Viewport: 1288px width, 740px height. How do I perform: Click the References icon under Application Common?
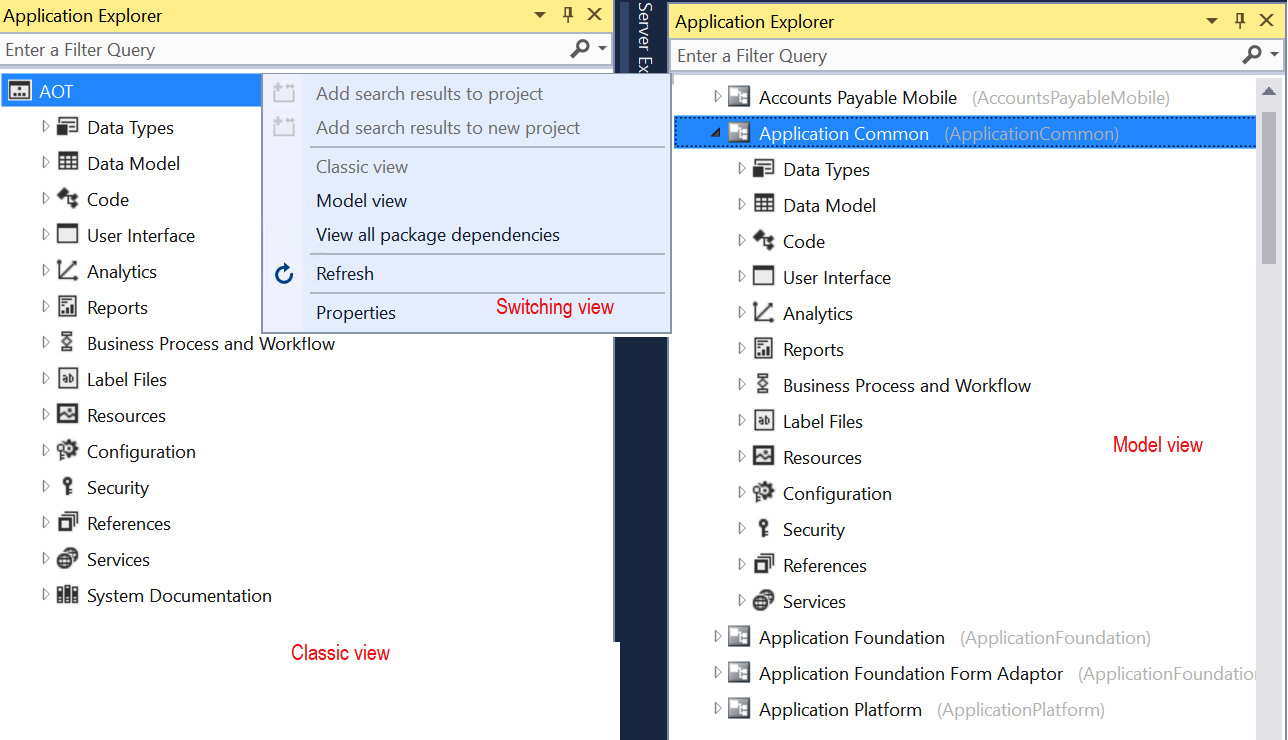pyautogui.click(x=764, y=565)
